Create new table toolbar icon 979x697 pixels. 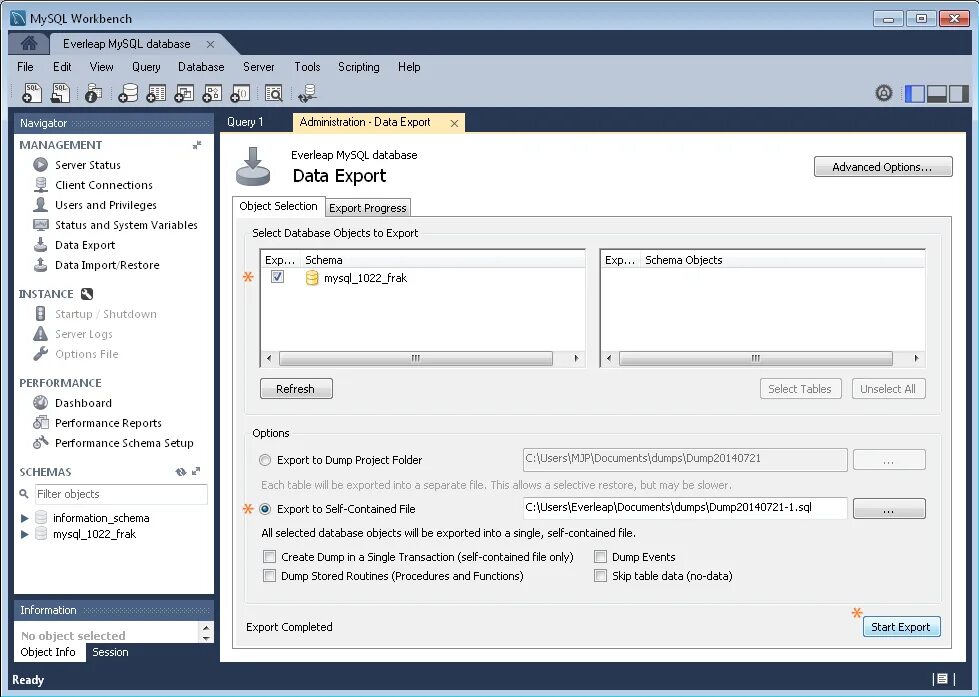[156, 93]
